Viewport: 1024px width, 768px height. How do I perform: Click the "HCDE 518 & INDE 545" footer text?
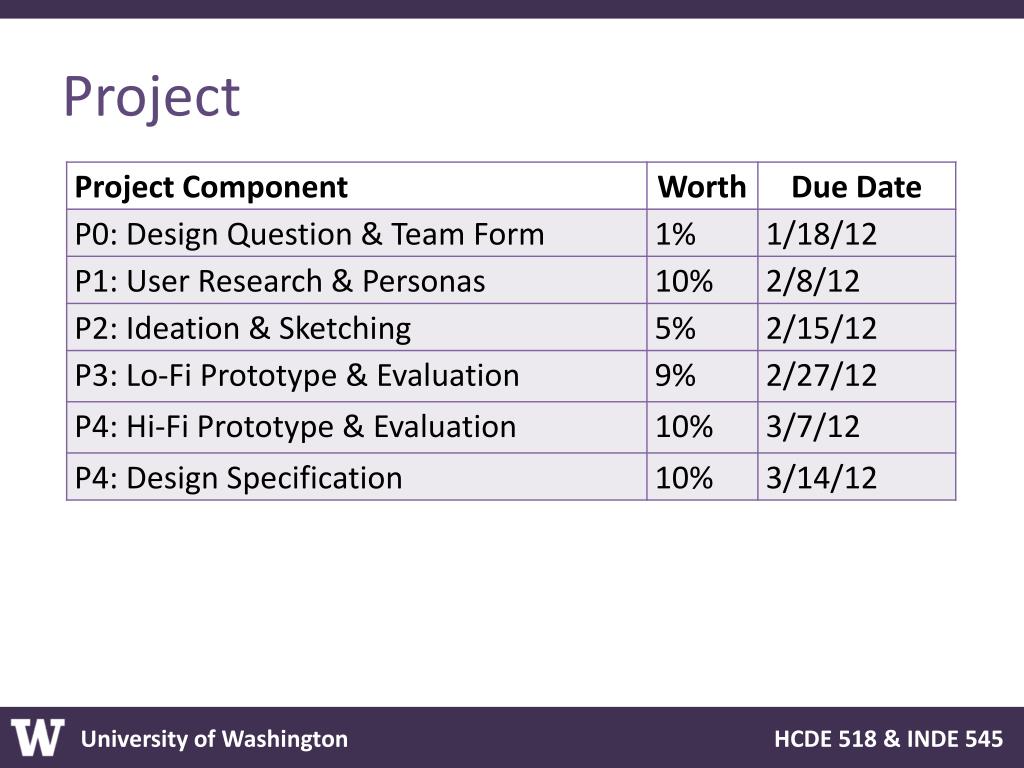[x=888, y=739]
